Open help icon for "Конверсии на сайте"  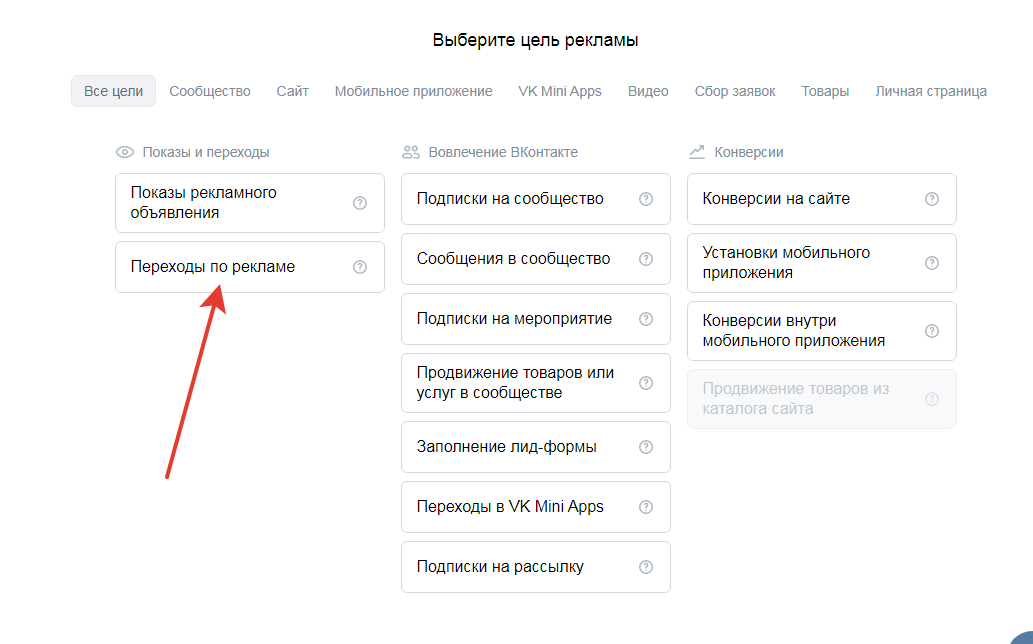click(x=932, y=198)
